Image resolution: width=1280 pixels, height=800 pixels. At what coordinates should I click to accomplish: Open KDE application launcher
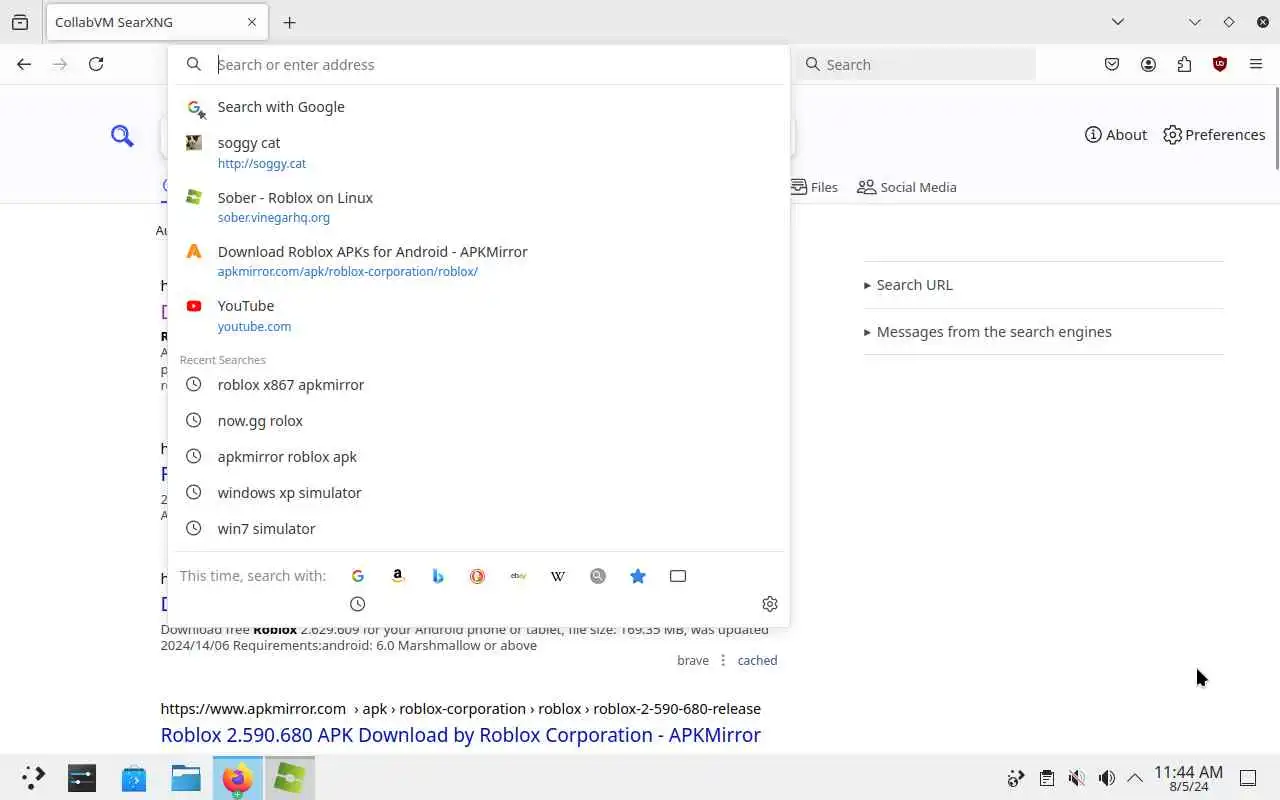pos(33,777)
